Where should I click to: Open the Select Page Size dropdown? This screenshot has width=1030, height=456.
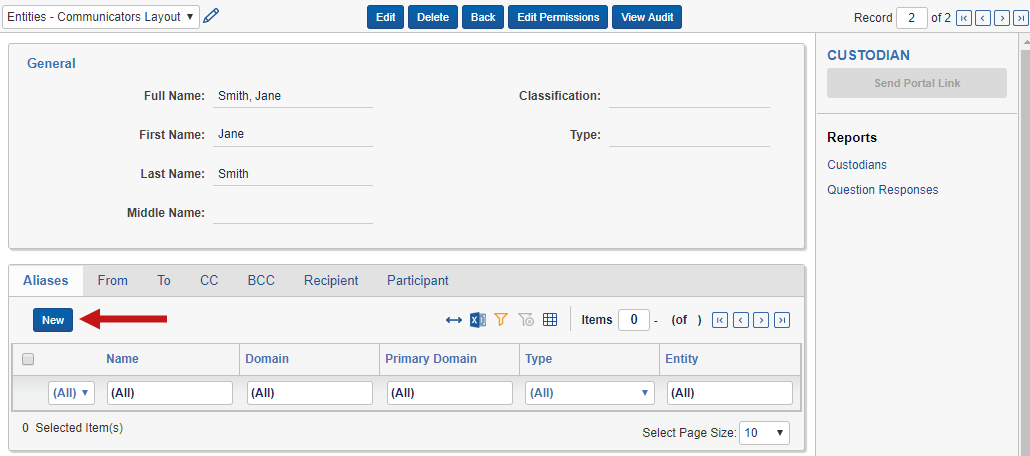tap(765, 433)
